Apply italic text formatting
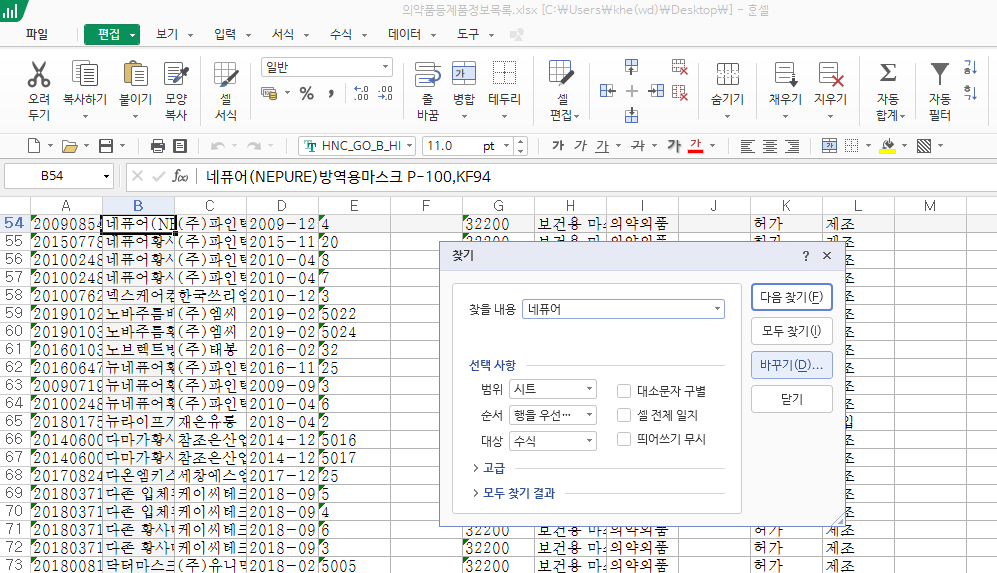 point(580,146)
